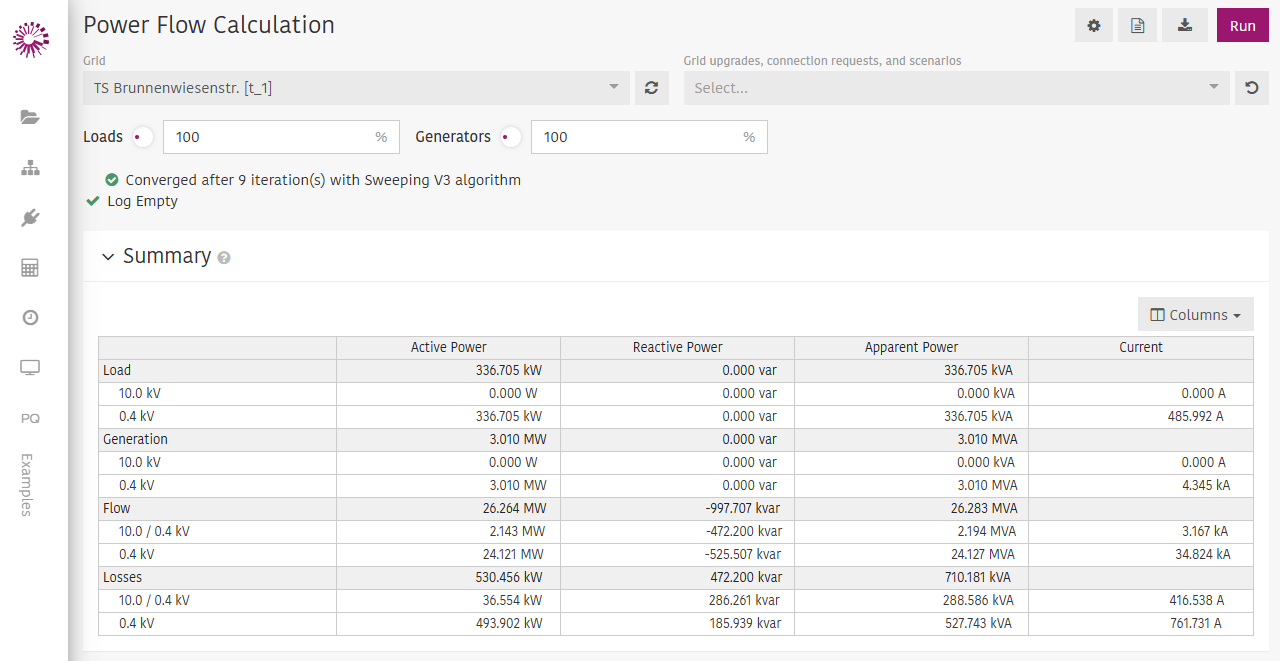Toggle the Loads scaling switch

142,137
